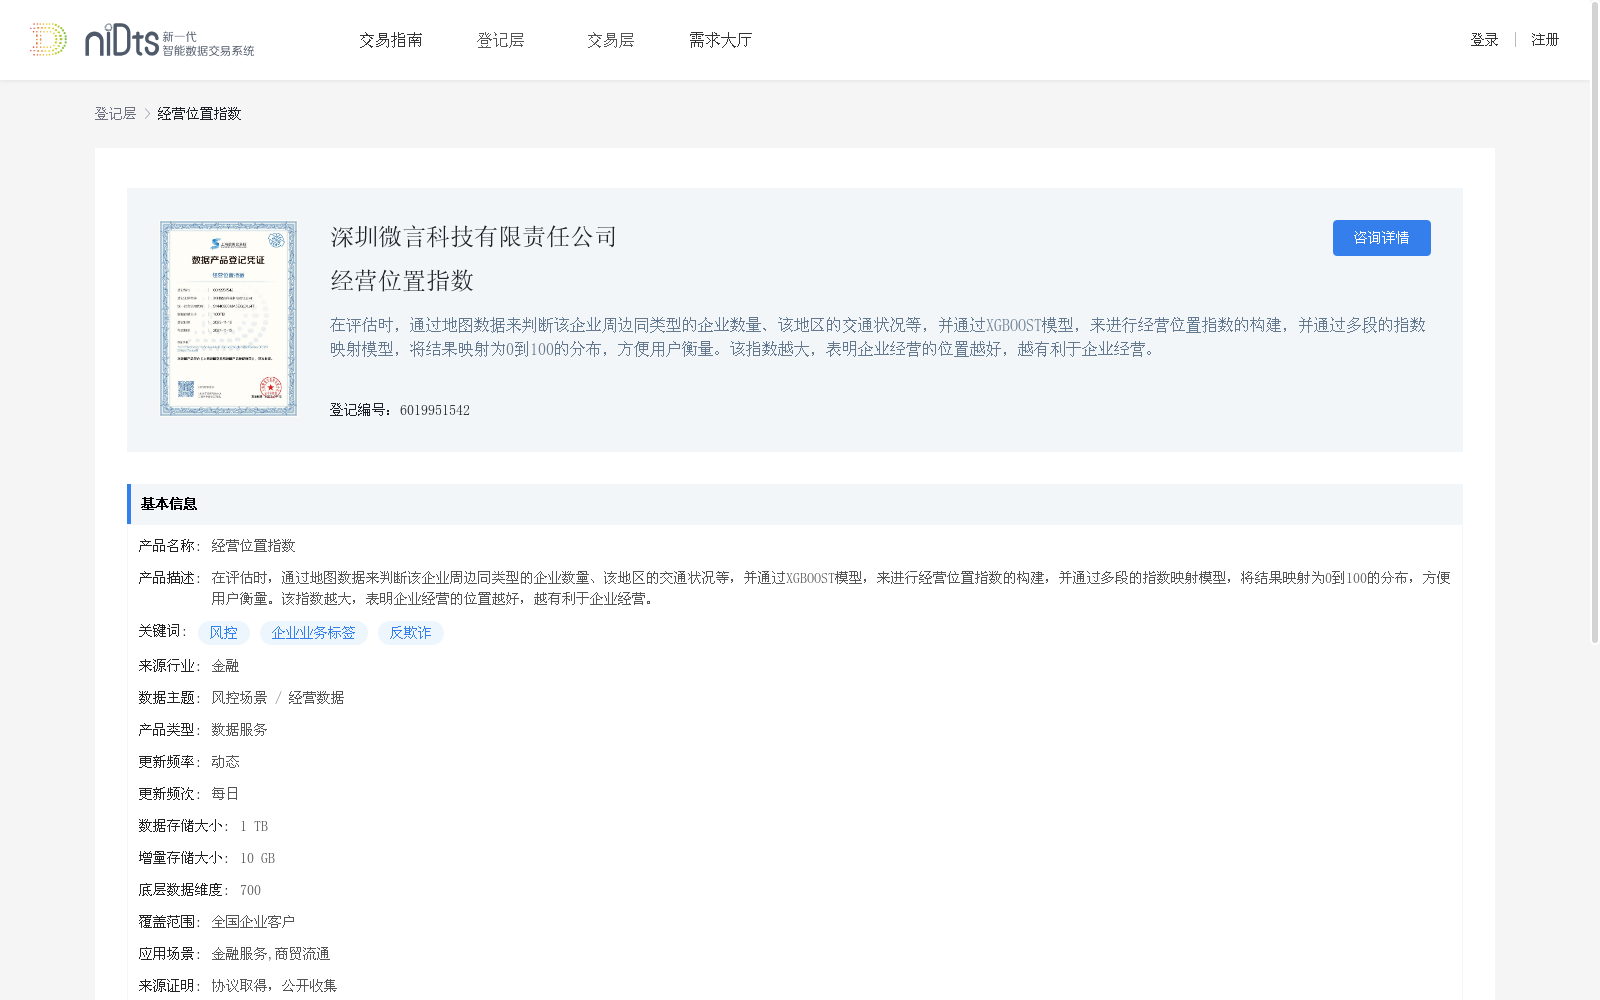
Task: Select the 经营数据 data theme
Action: 316,698
